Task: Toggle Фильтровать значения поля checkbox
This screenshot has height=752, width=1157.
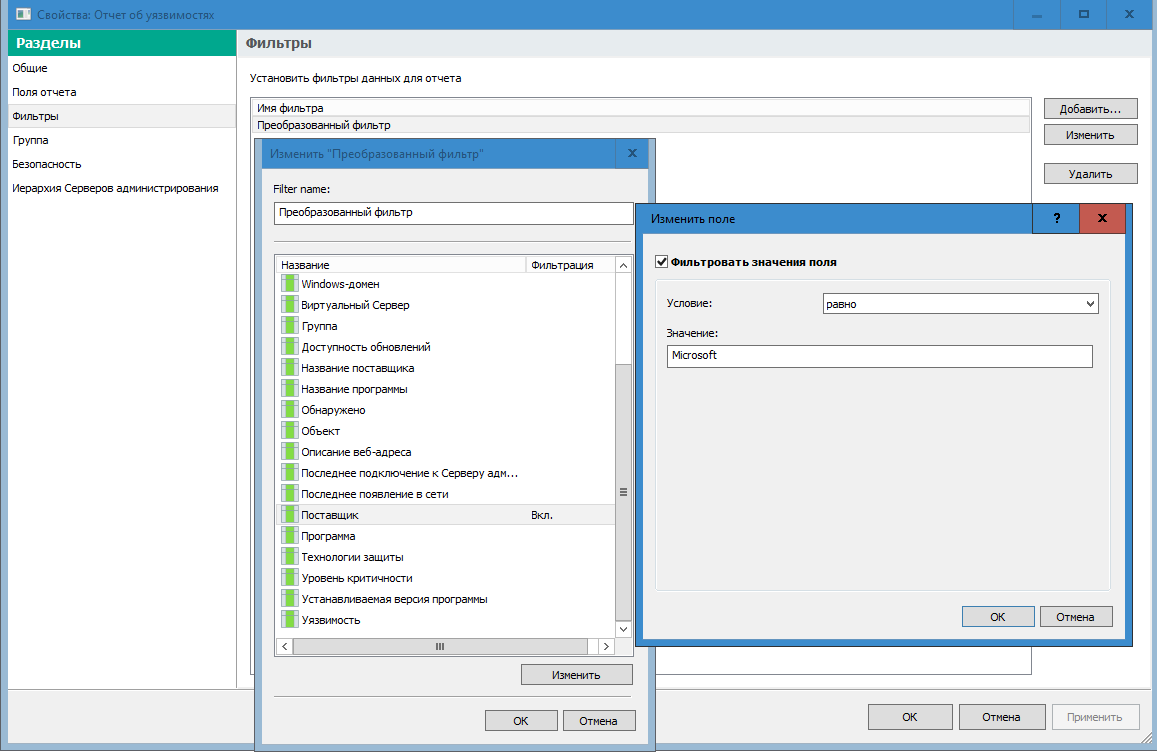Action: click(661, 262)
